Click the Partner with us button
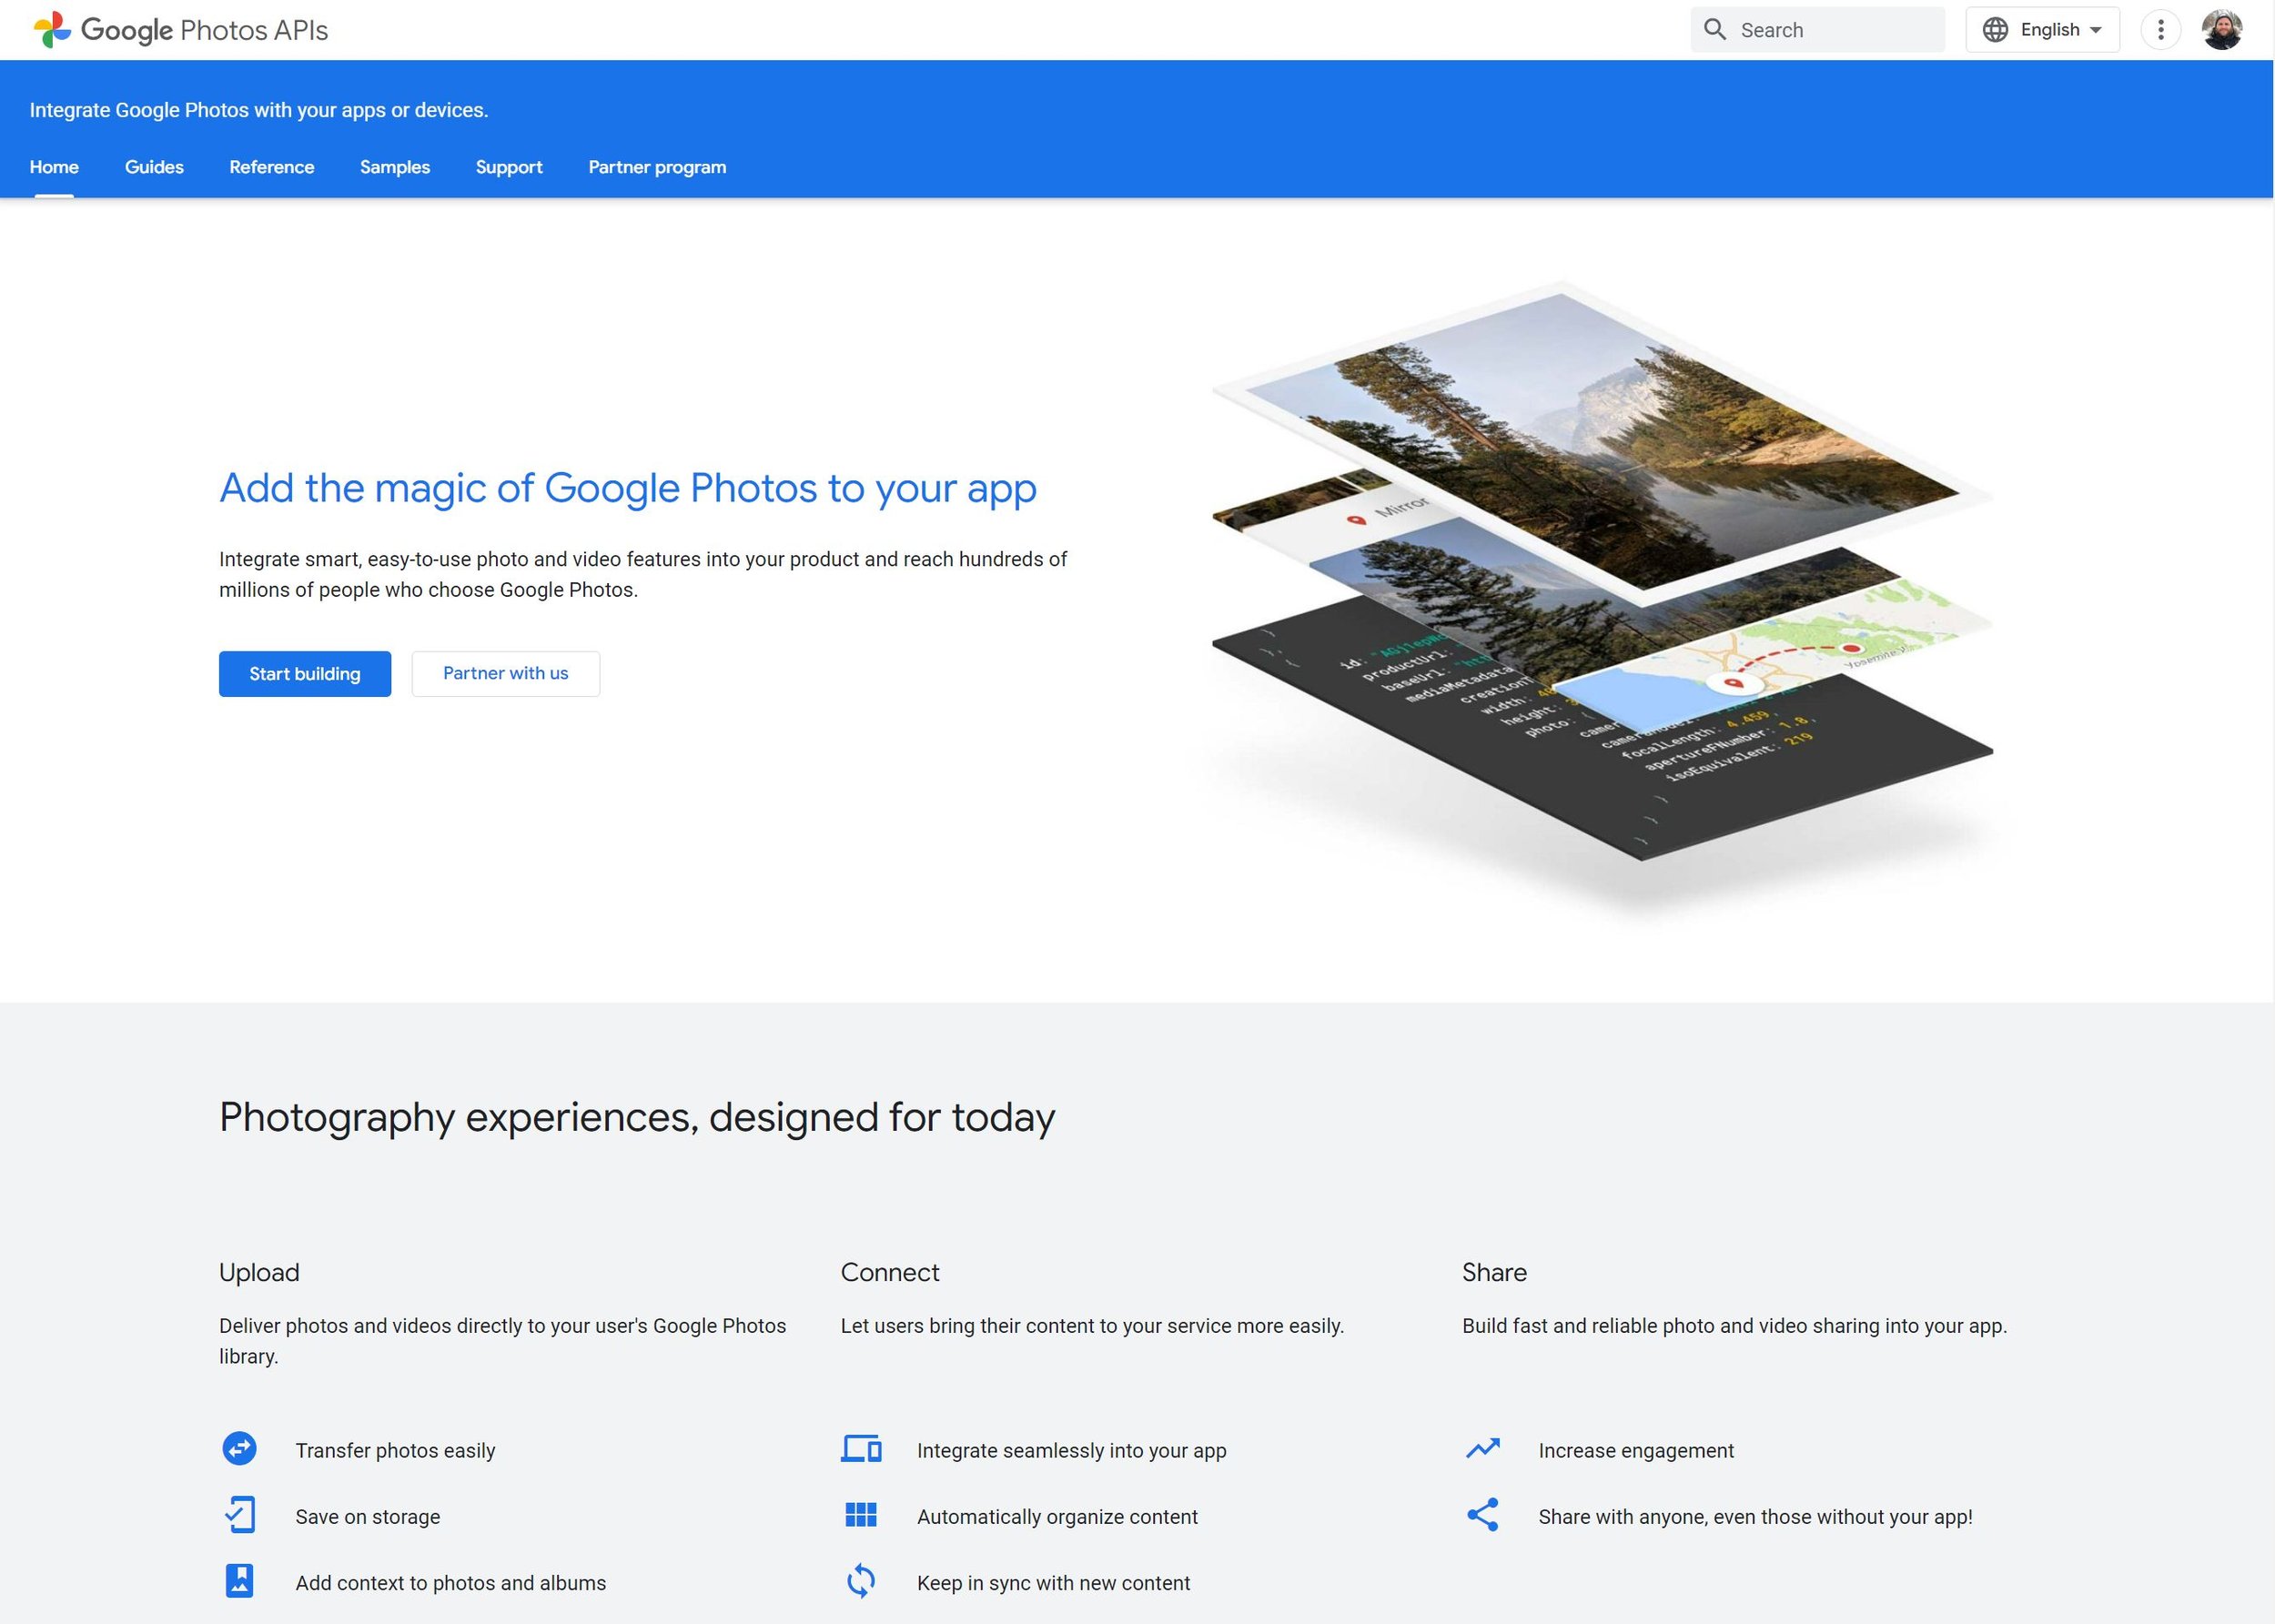Screen dimensions: 2275x1624 [506, 674]
